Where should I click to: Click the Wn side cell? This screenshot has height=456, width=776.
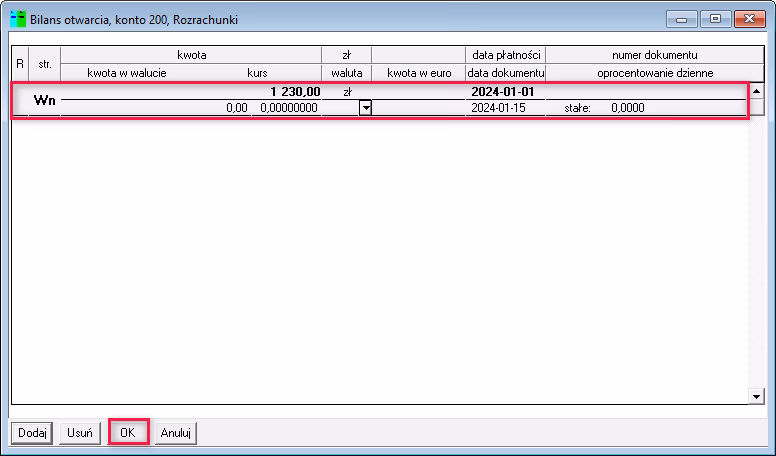tap(44, 100)
